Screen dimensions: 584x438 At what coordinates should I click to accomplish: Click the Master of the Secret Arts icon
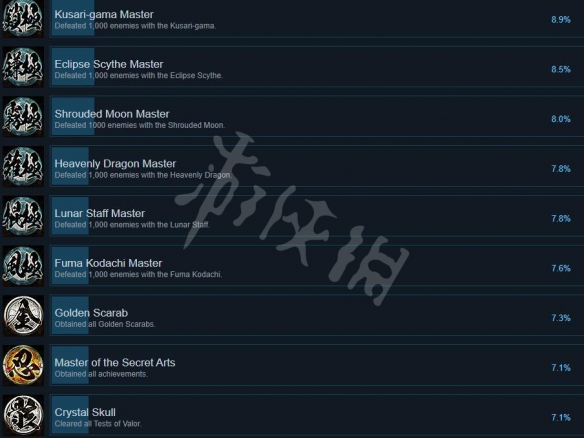pyautogui.click(x=23, y=365)
